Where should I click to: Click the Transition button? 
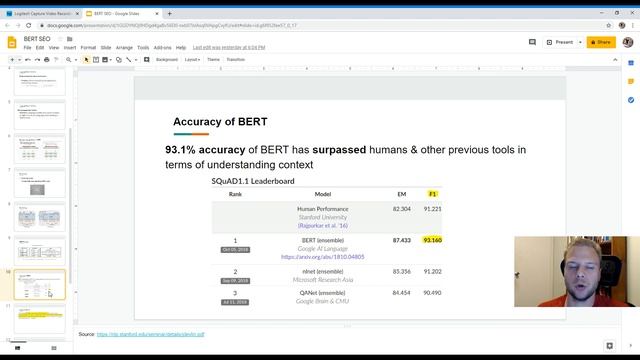[x=236, y=60]
